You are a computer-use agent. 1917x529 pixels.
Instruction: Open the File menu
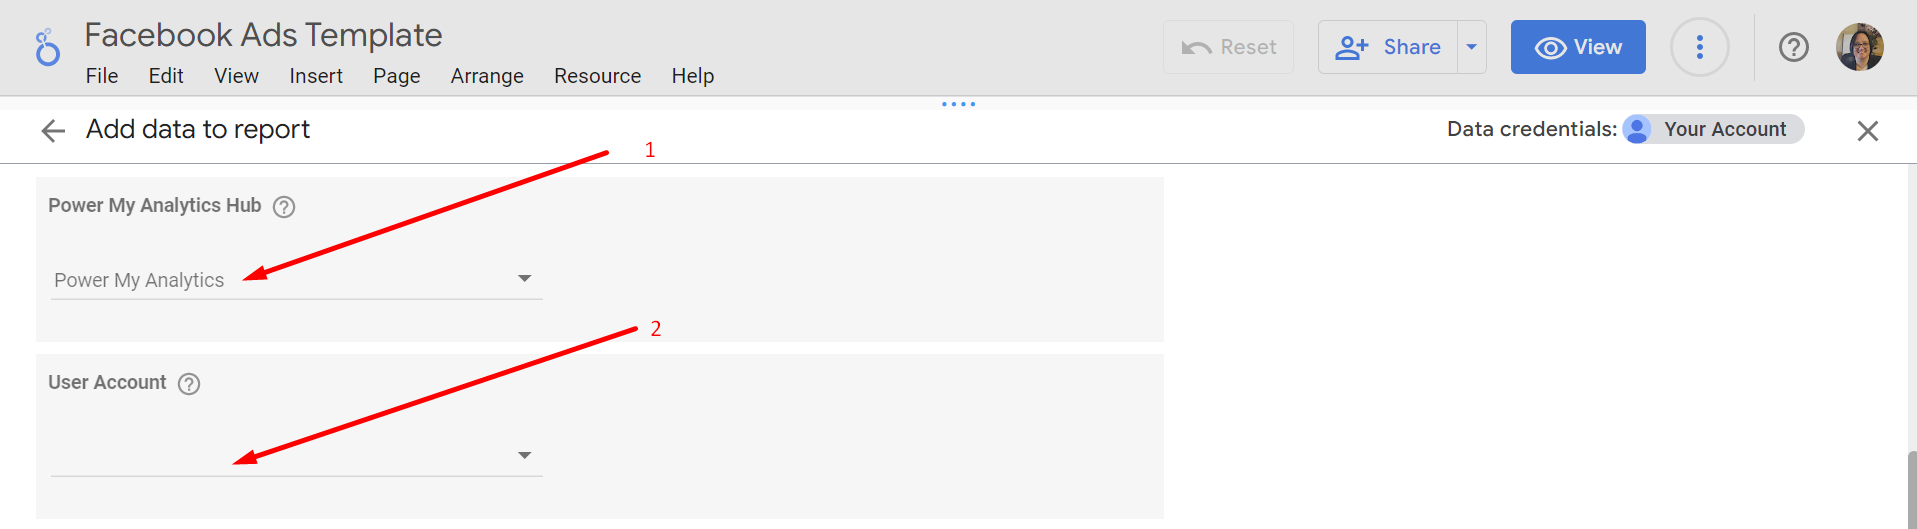[x=101, y=76]
